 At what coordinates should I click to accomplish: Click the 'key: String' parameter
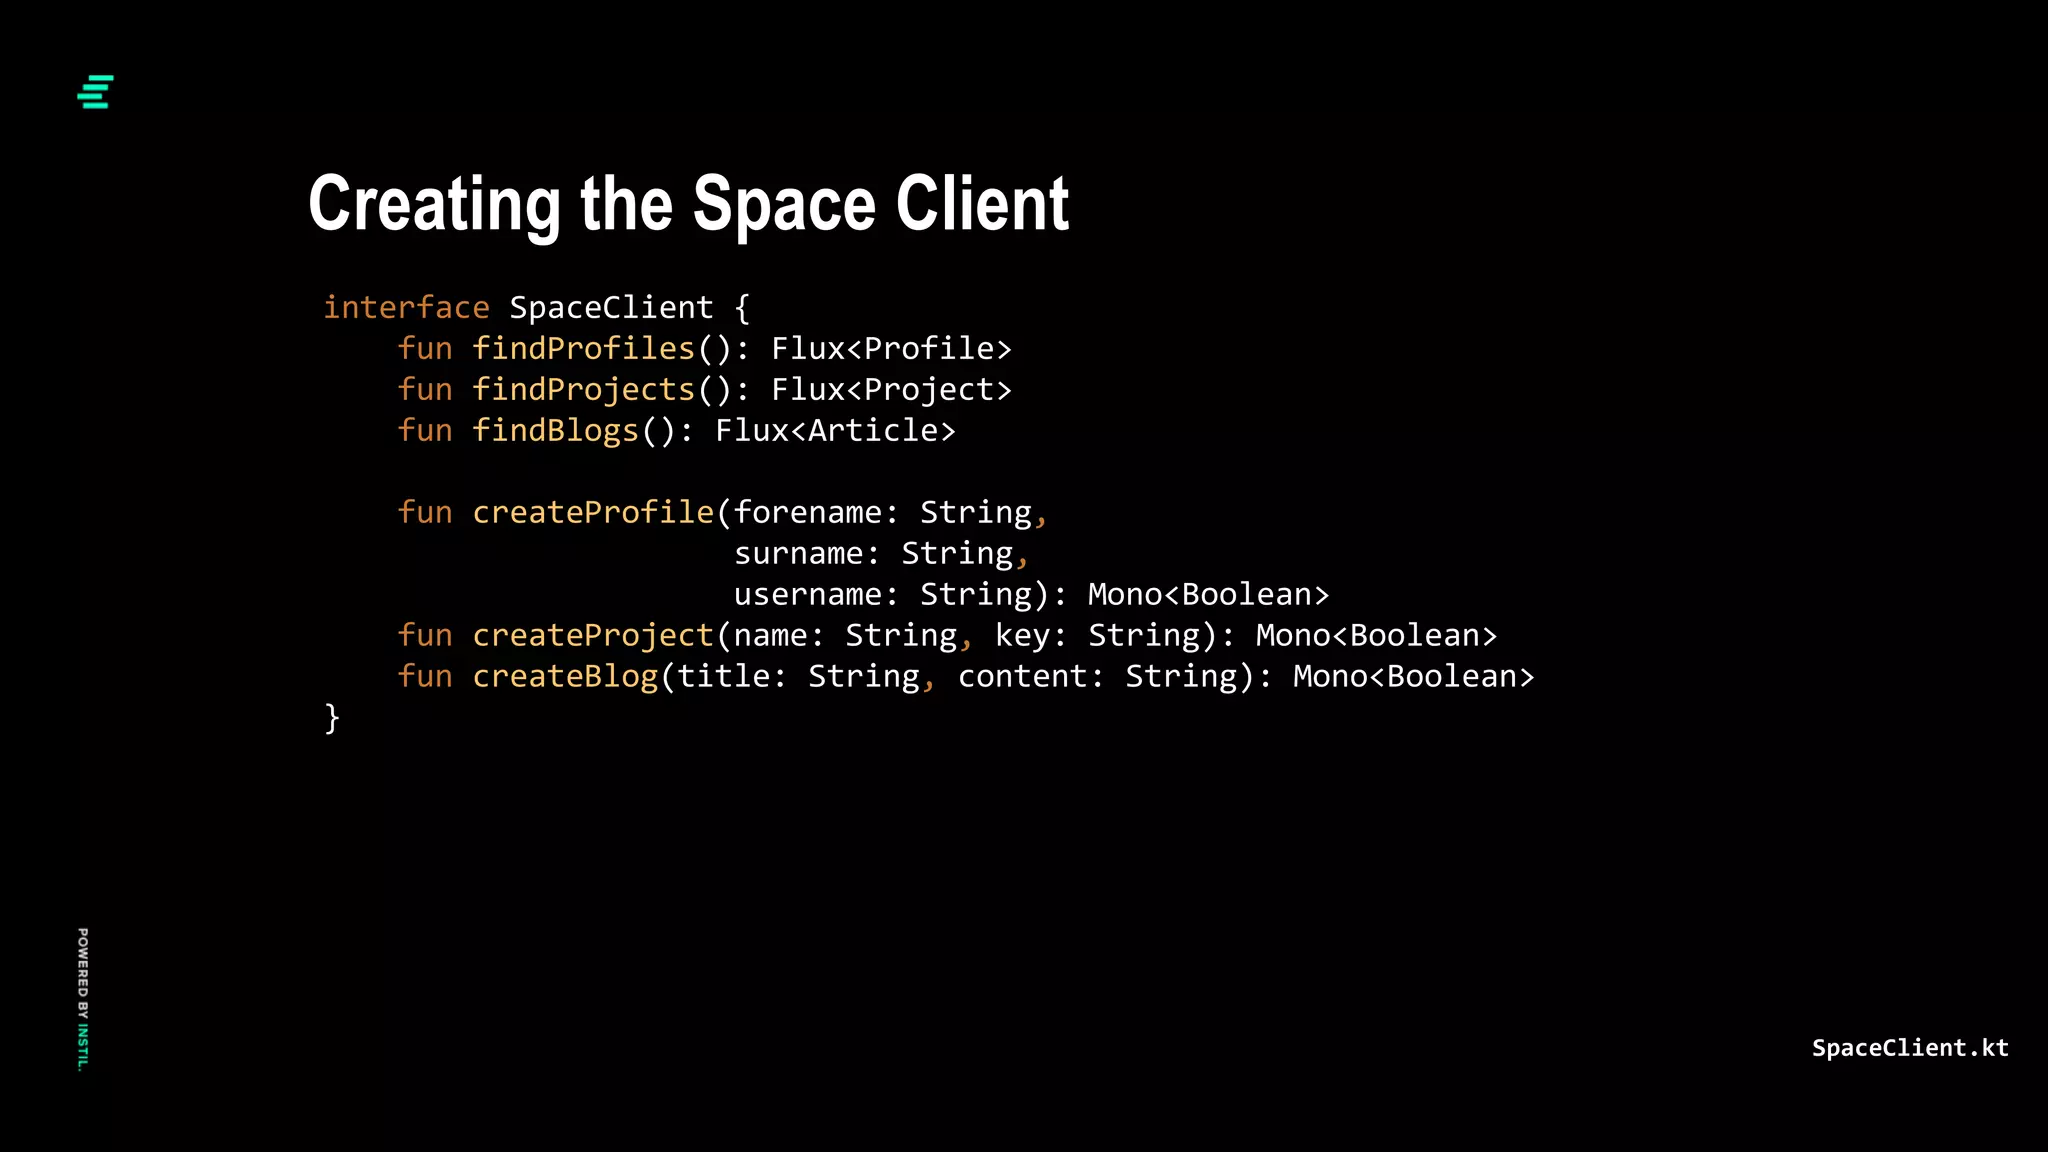point(1097,635)
